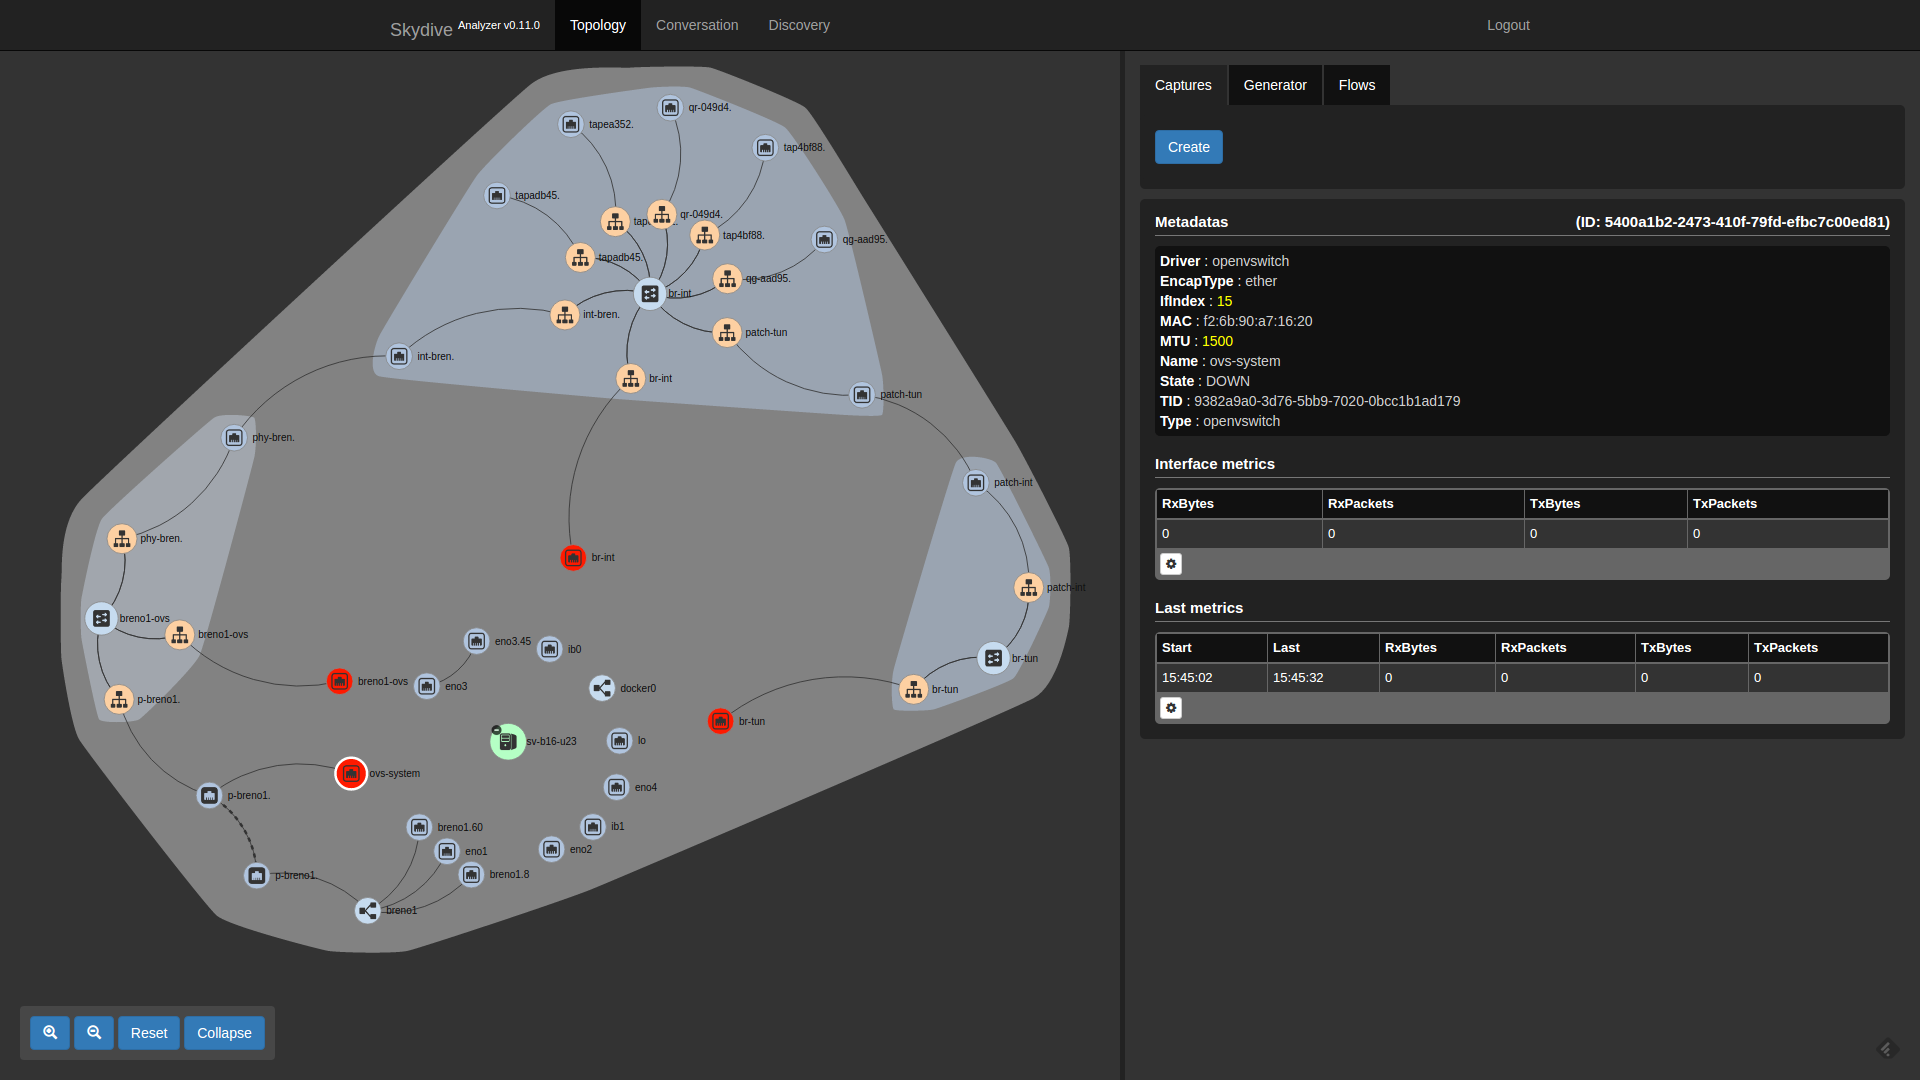The width and height of the screenshot is (1920, 1080).
Task: Select the eno4 interface node
Action: pyautogui.click(x=617, y=787)
